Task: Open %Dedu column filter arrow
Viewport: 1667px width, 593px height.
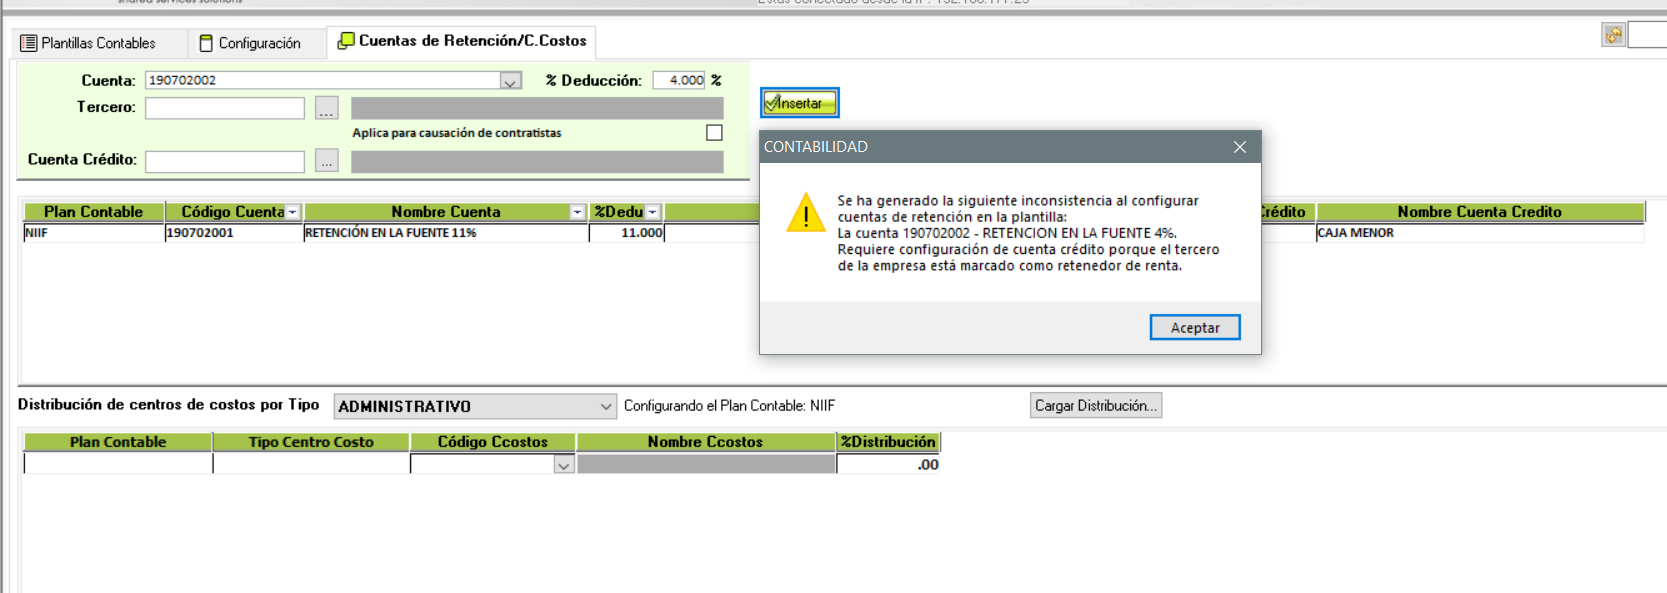Action: click(x=652, y=212)
